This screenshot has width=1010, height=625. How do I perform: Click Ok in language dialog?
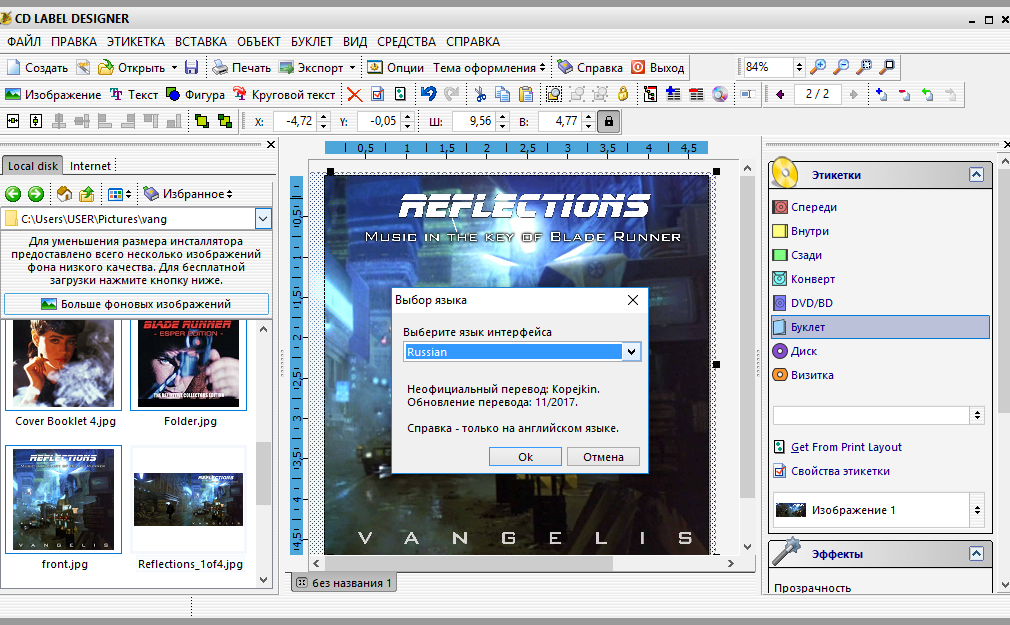tap(525, 457)
